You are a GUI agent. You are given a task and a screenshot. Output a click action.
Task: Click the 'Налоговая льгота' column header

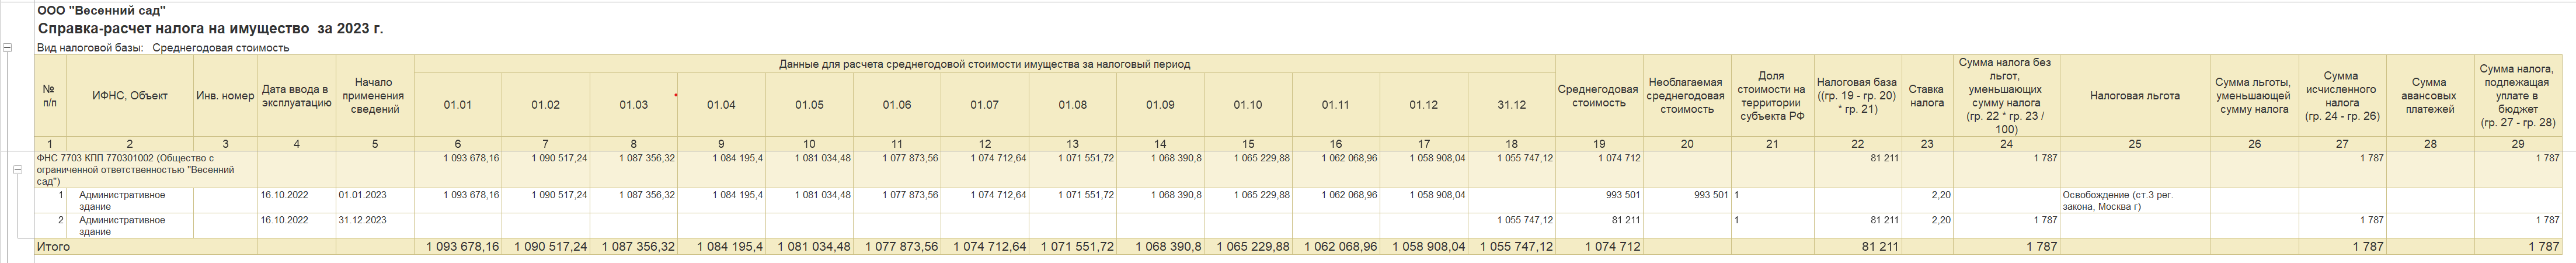point(2134,96)
